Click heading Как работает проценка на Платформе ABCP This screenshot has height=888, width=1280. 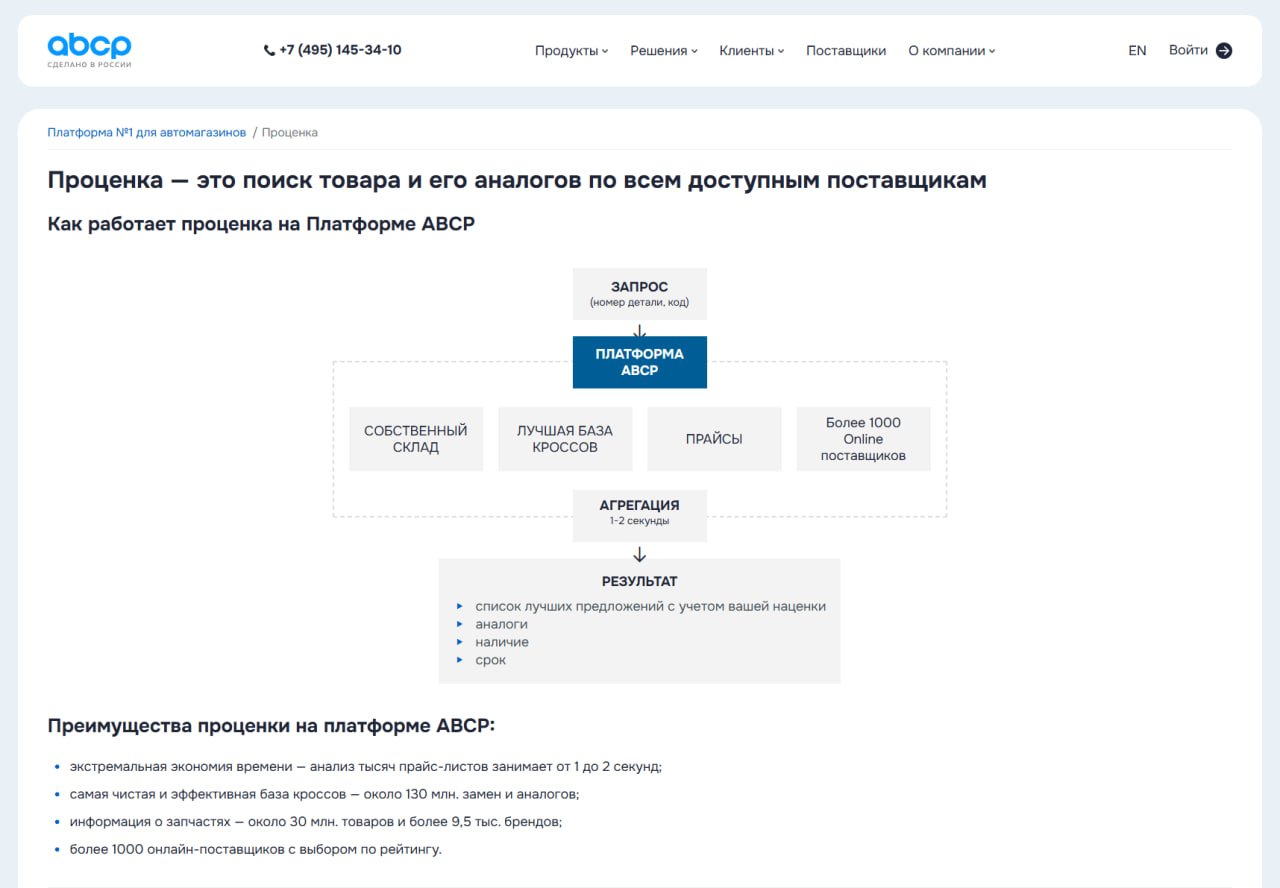[x=261, y=224]
